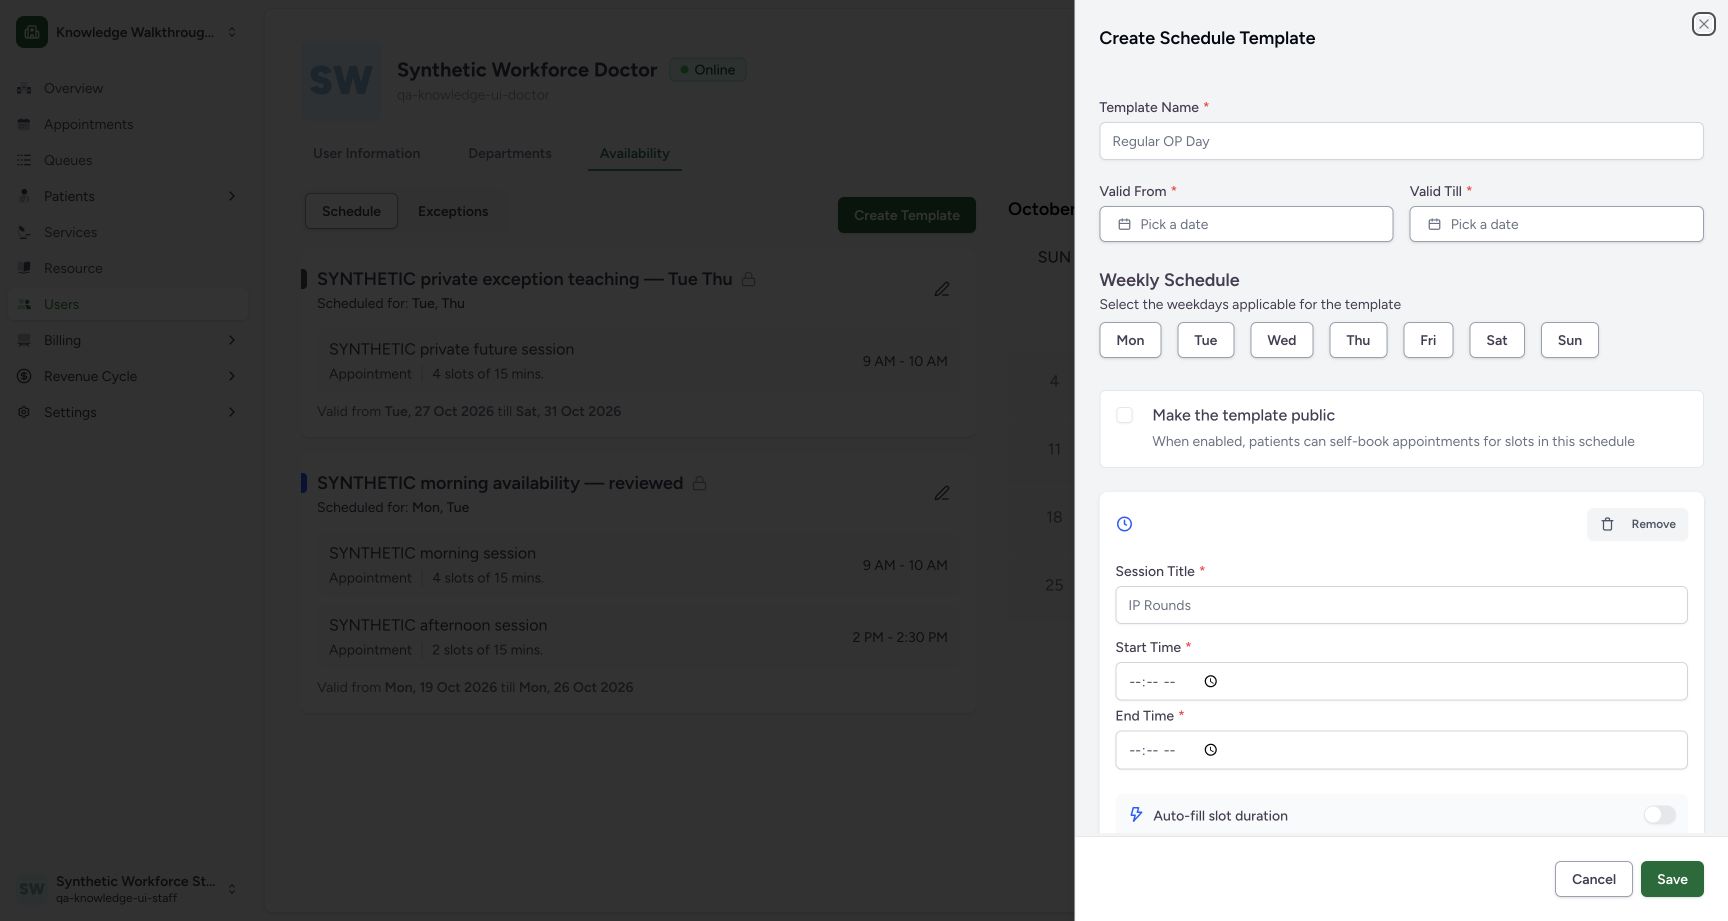Viewport: 1728px width, 921px height.
Task: Open the Valid From date picker
Action: tap(1246, 224)
